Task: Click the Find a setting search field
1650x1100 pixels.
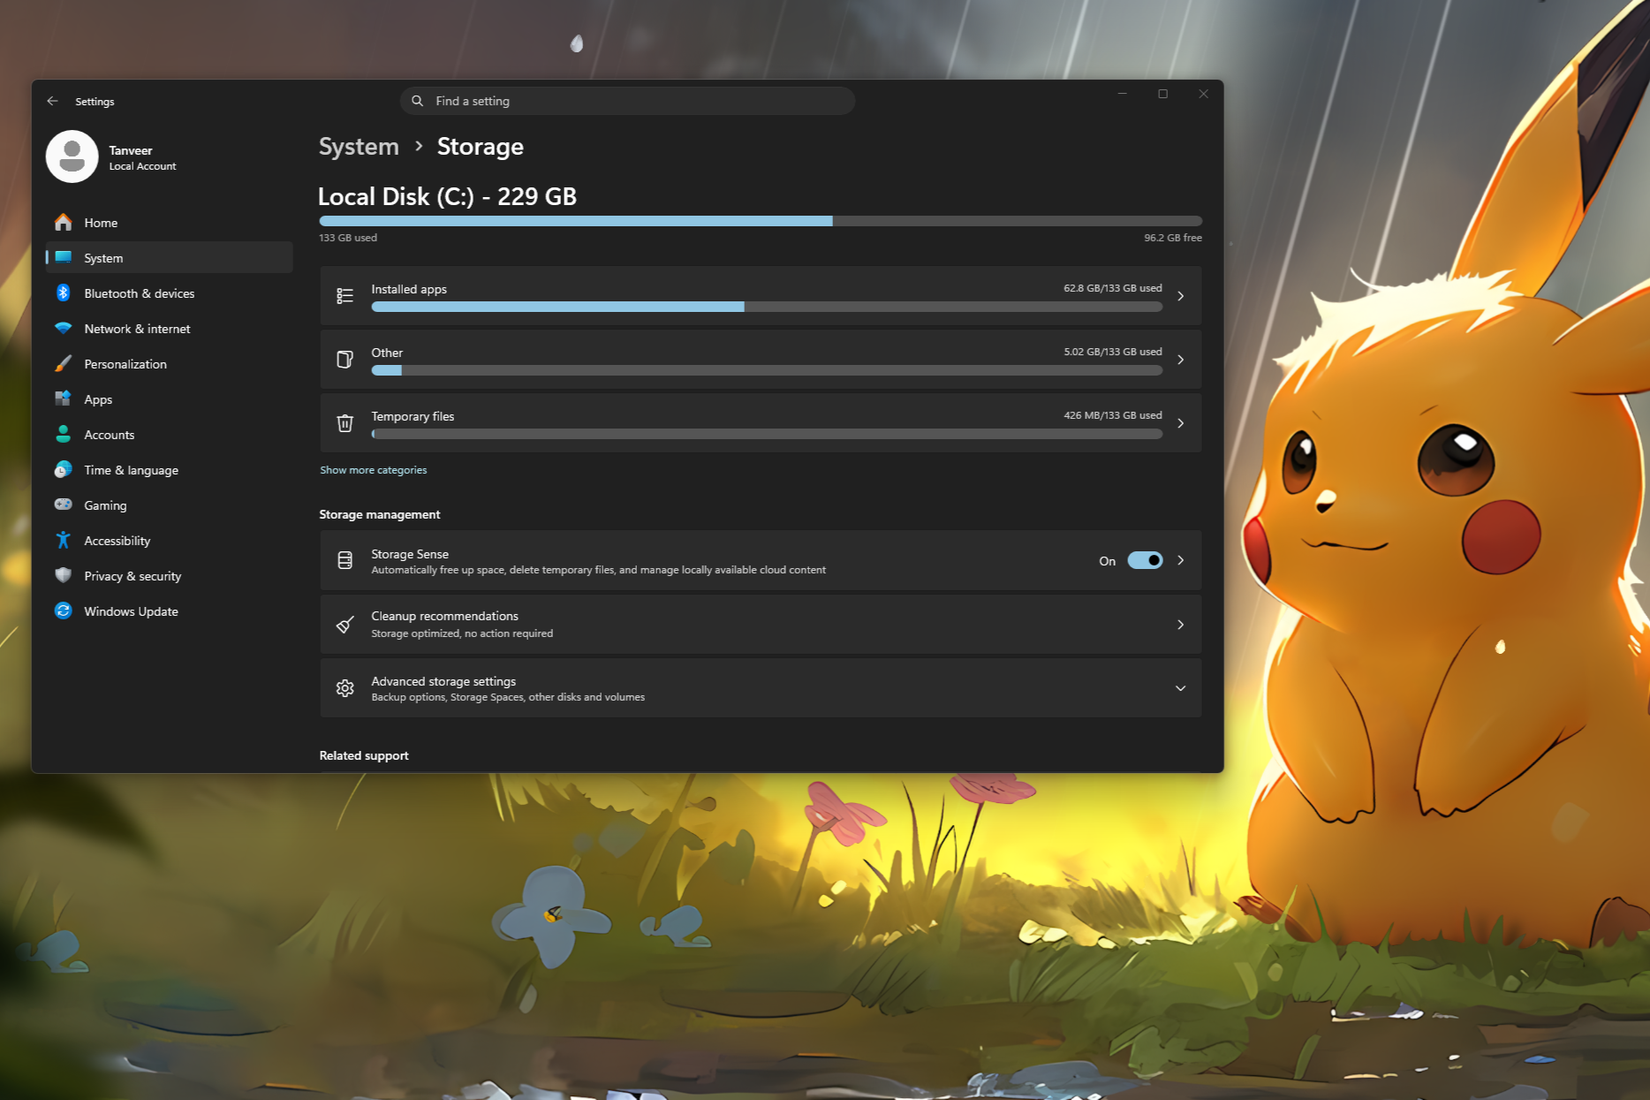Action: (627, 101)
